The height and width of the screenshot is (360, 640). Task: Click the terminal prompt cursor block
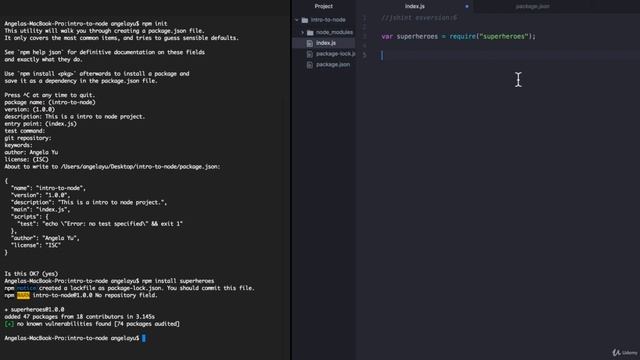pos(144,338)
